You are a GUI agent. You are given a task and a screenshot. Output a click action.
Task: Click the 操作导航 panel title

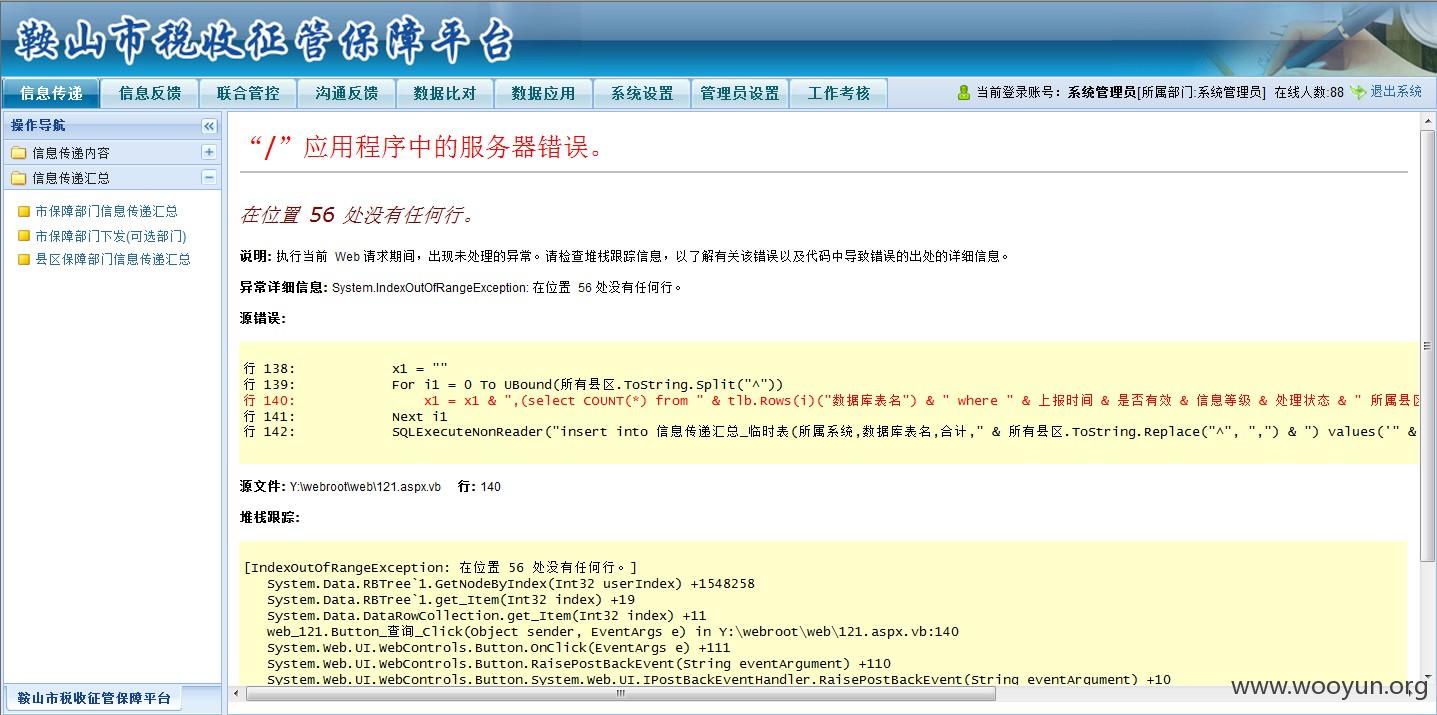[x=38, y=126]
